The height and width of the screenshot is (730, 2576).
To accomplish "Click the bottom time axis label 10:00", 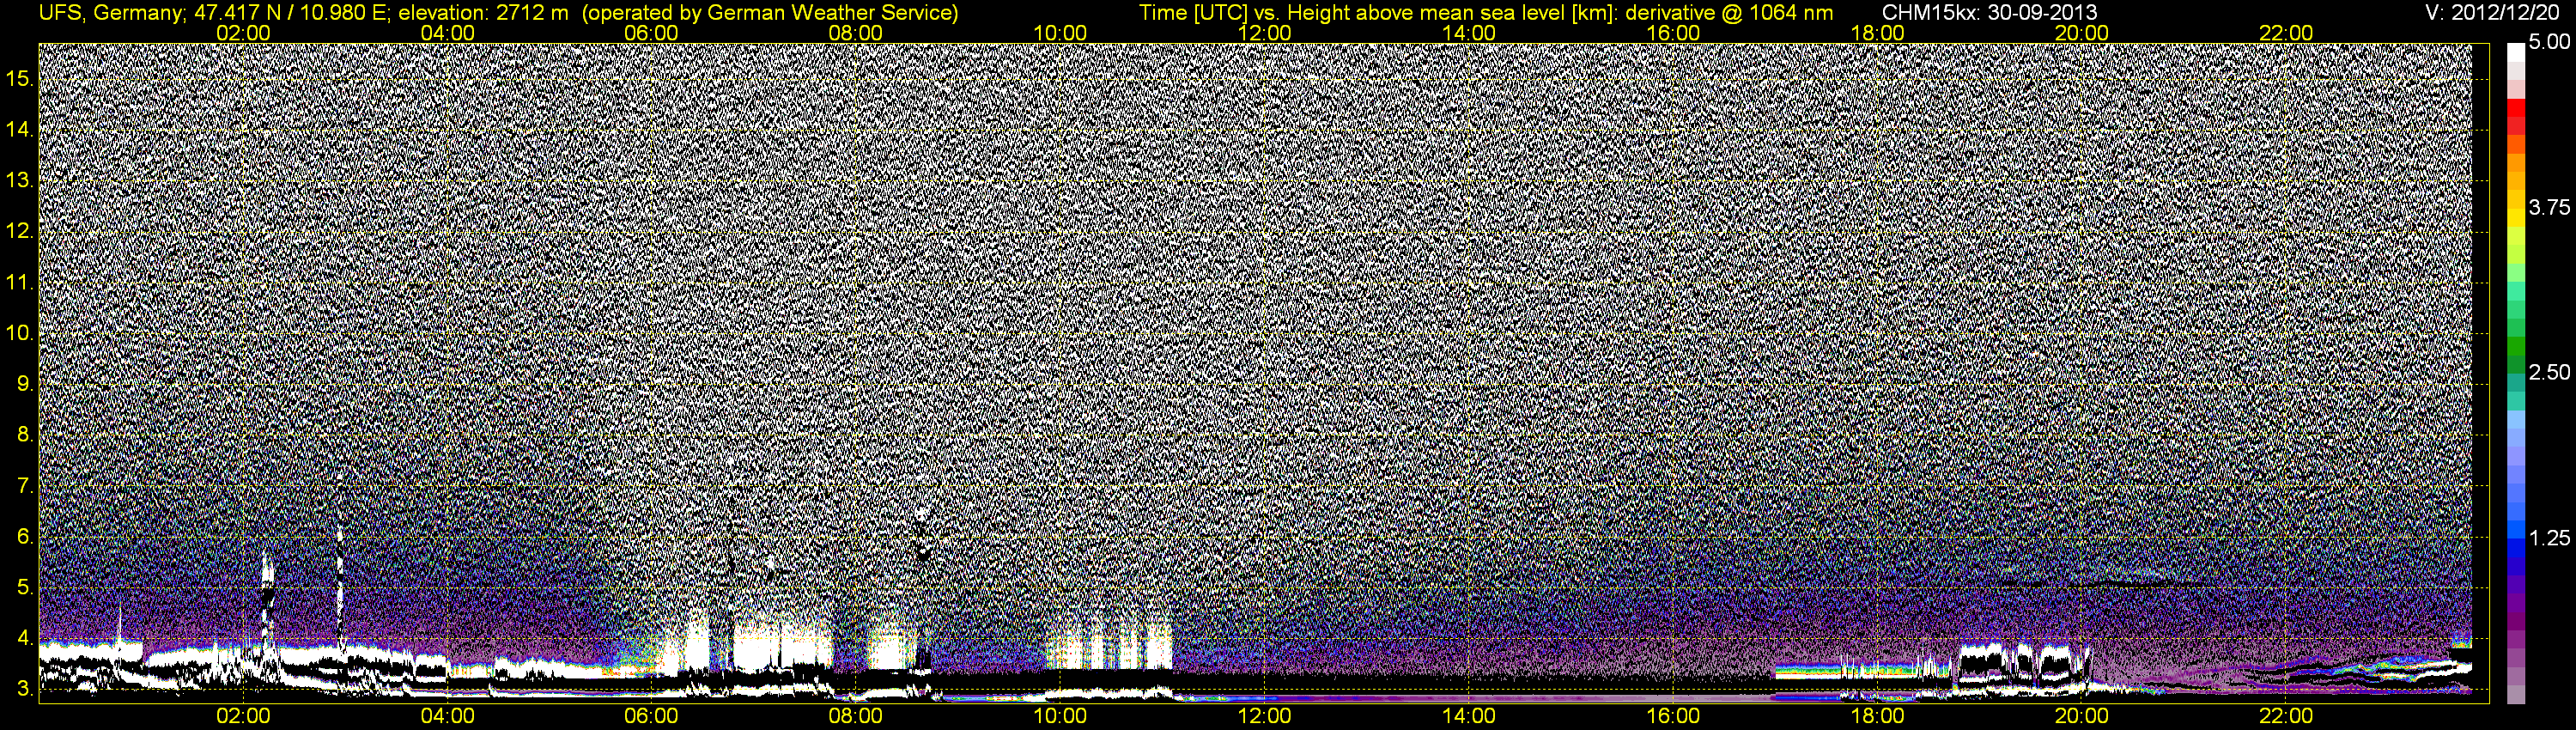I will 1060,716.
